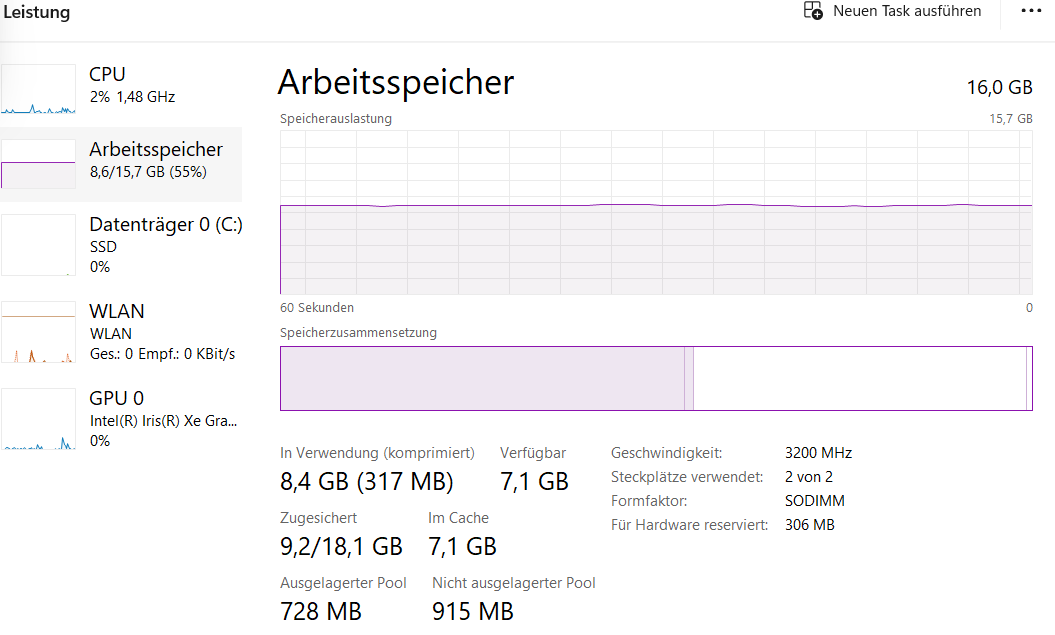The width and height of the screenshot is (1055, 635).
Task: Click the "Neuen Task ausführen" button text
Action: click(x=907, y=11)
